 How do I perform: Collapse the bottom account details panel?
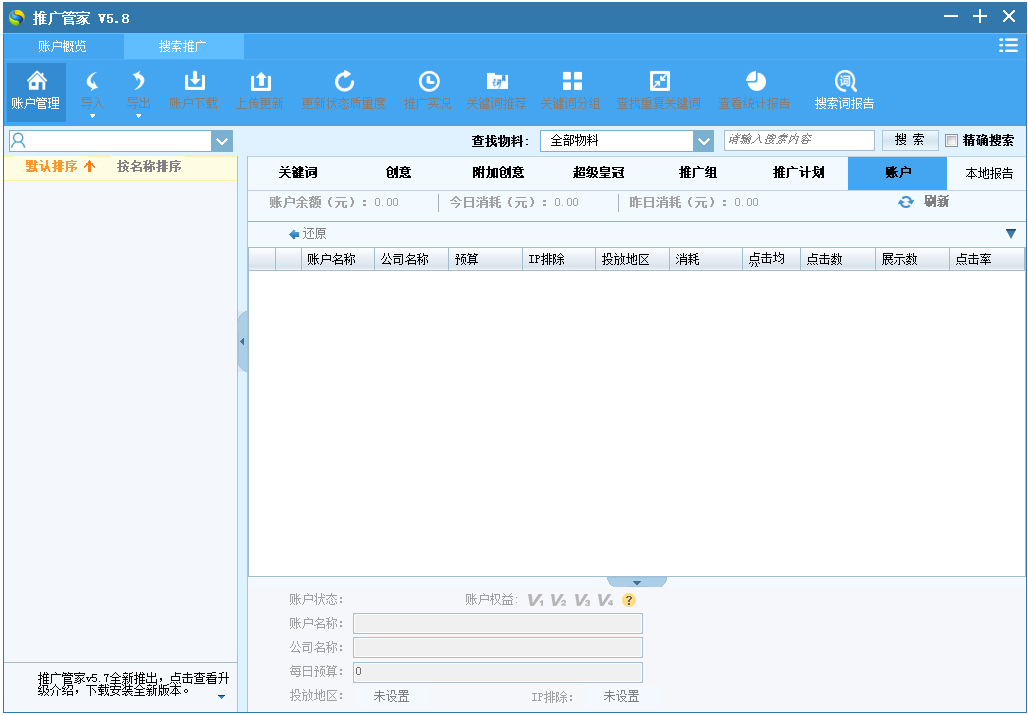pyautogui.click(x=637, y=582)
